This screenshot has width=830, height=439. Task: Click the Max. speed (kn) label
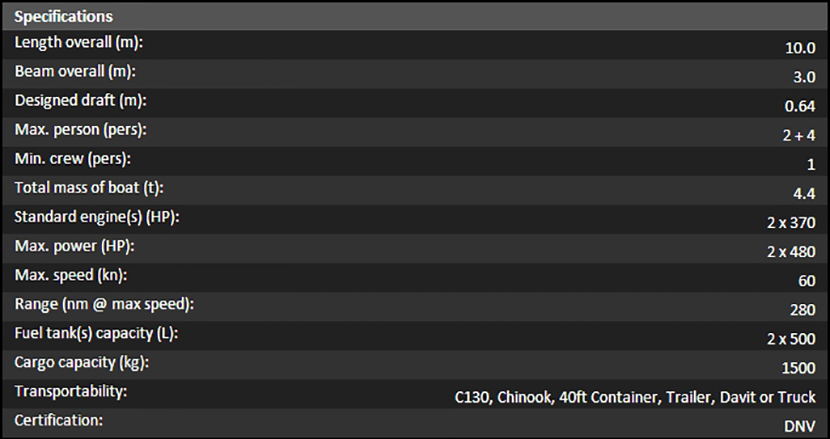[70, 275]
